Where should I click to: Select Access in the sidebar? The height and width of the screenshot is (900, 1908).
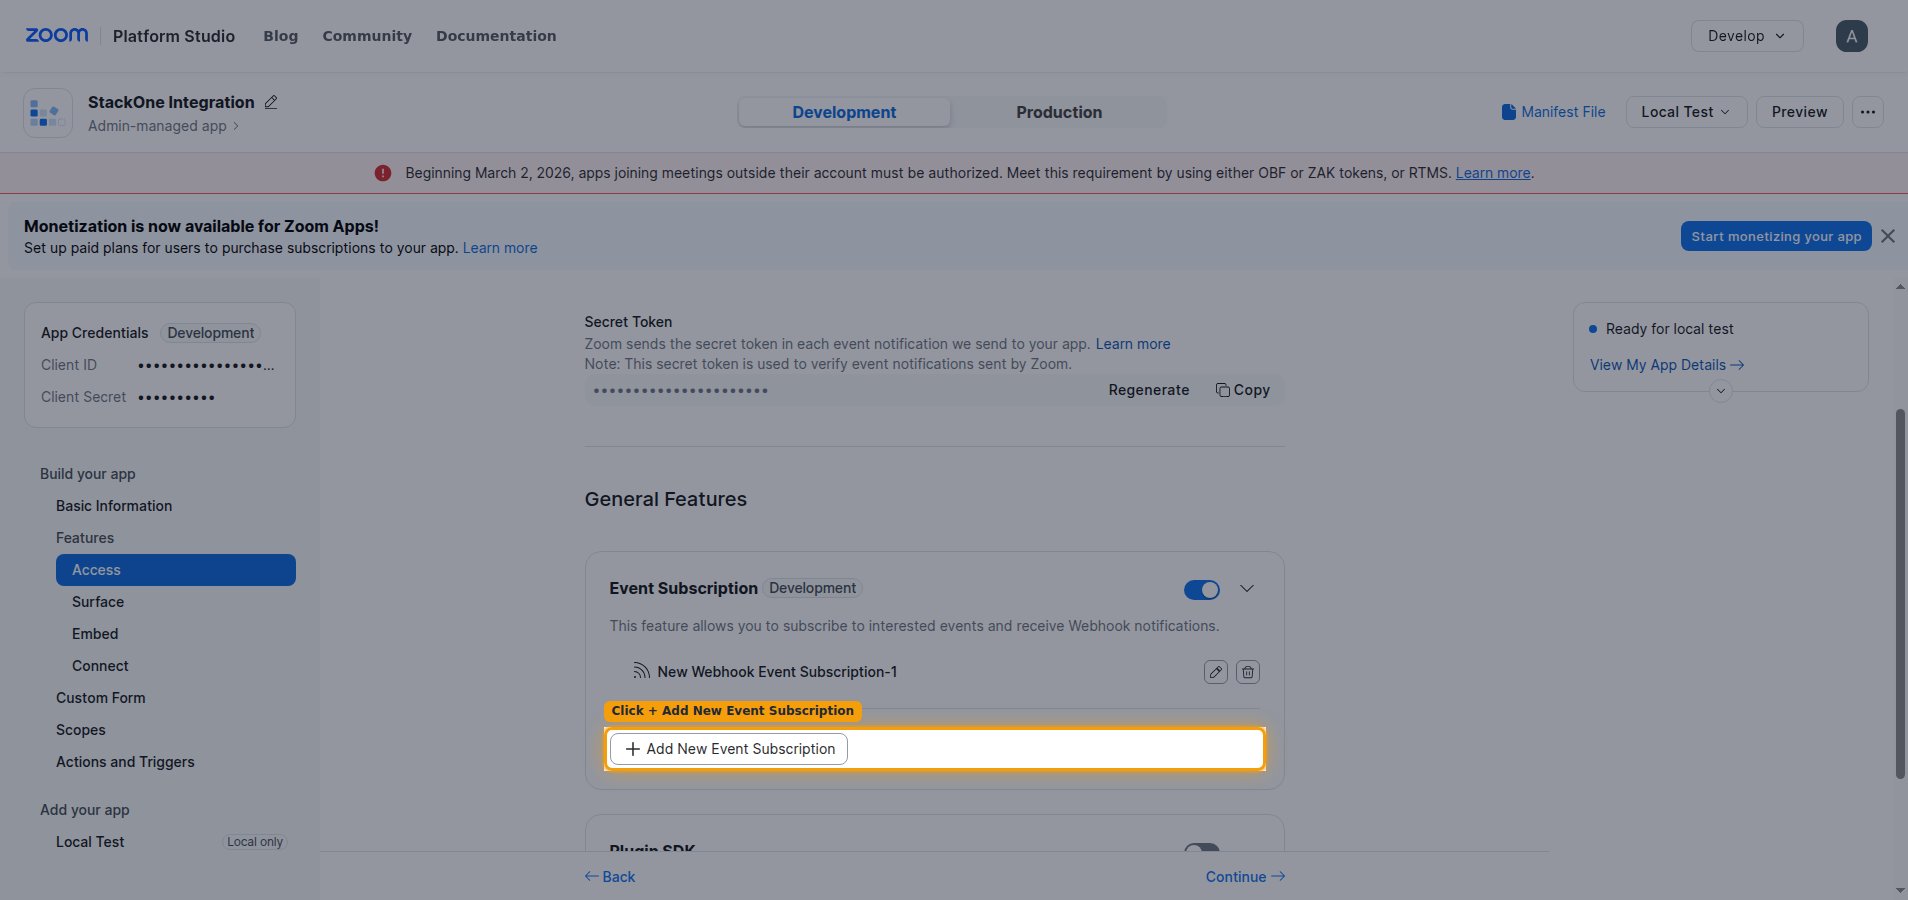click(x=176, y=570)
